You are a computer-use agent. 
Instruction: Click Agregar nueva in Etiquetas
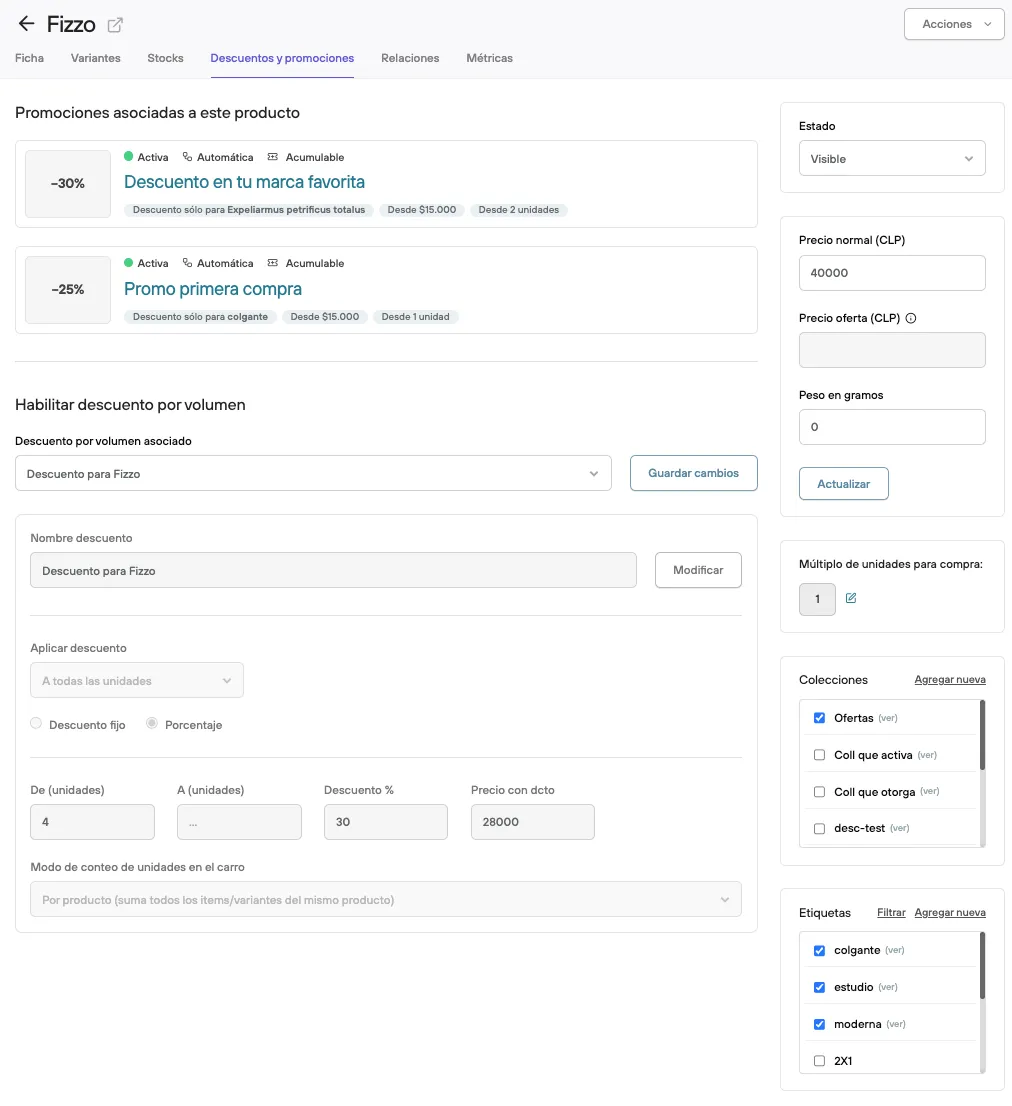pyautogui.click(x=950, y=912)
